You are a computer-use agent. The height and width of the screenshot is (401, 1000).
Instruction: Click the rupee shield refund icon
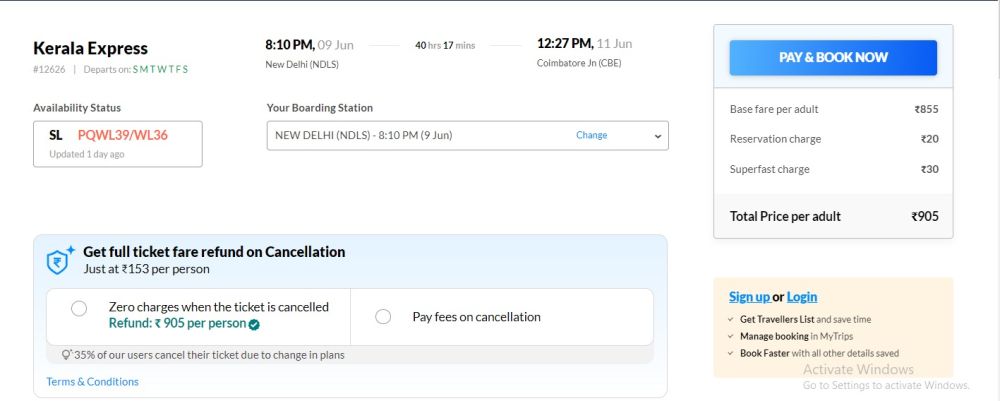pos(59,260)
